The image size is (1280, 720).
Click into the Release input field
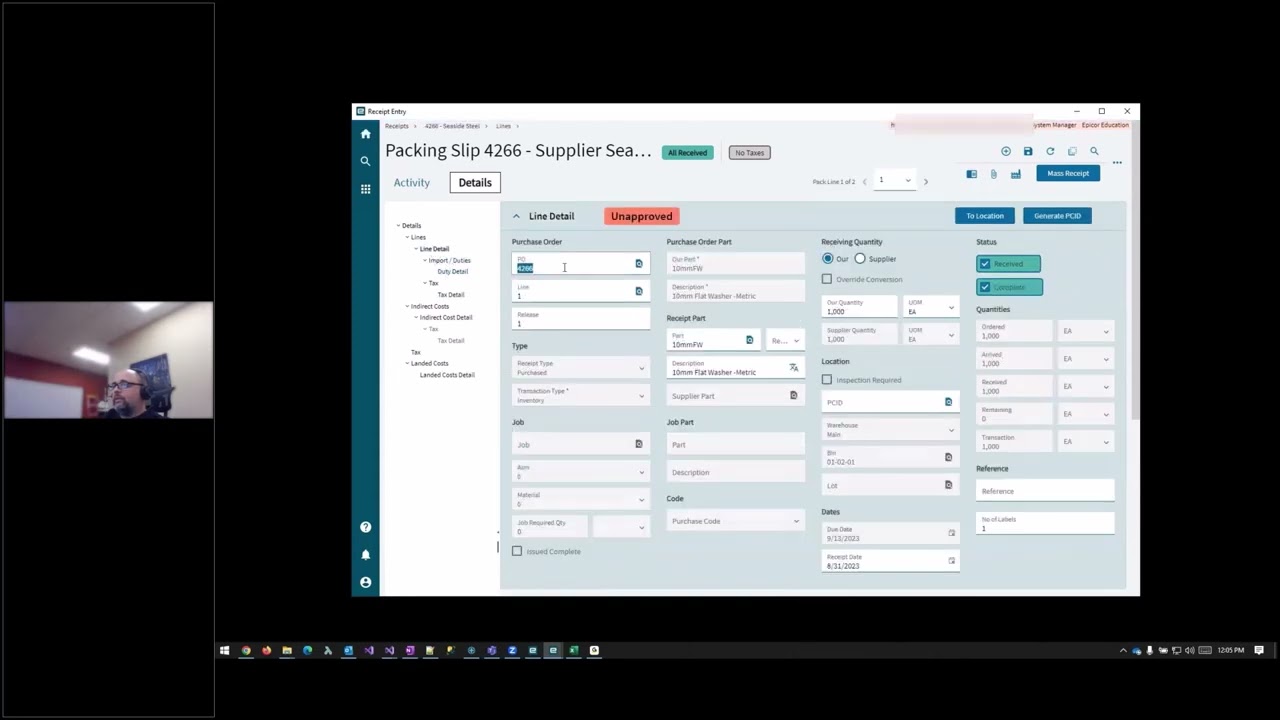pos(580,319)
